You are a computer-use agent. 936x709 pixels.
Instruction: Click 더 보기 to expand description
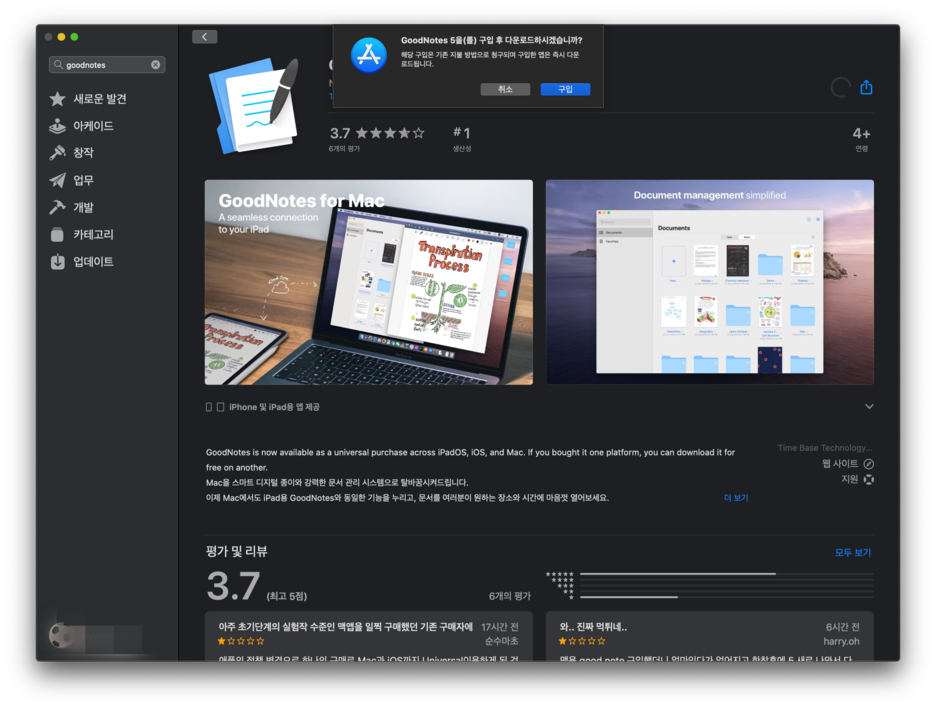(736, 498)
